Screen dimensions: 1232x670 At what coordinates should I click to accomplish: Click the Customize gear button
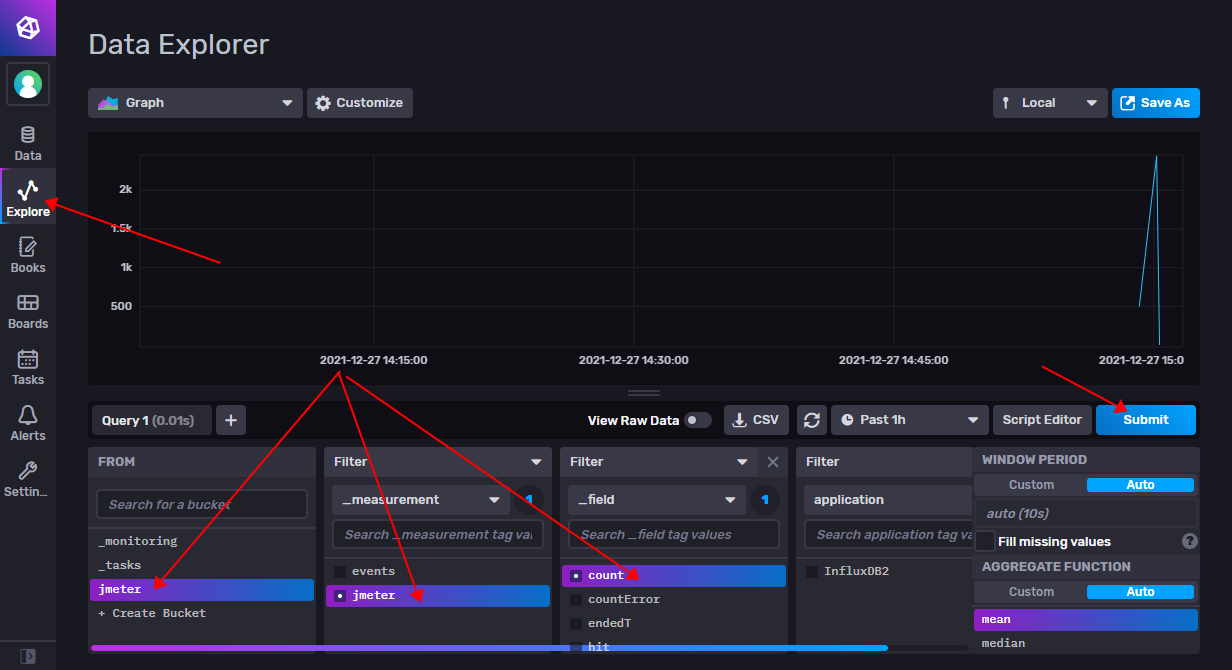point(359,103)
